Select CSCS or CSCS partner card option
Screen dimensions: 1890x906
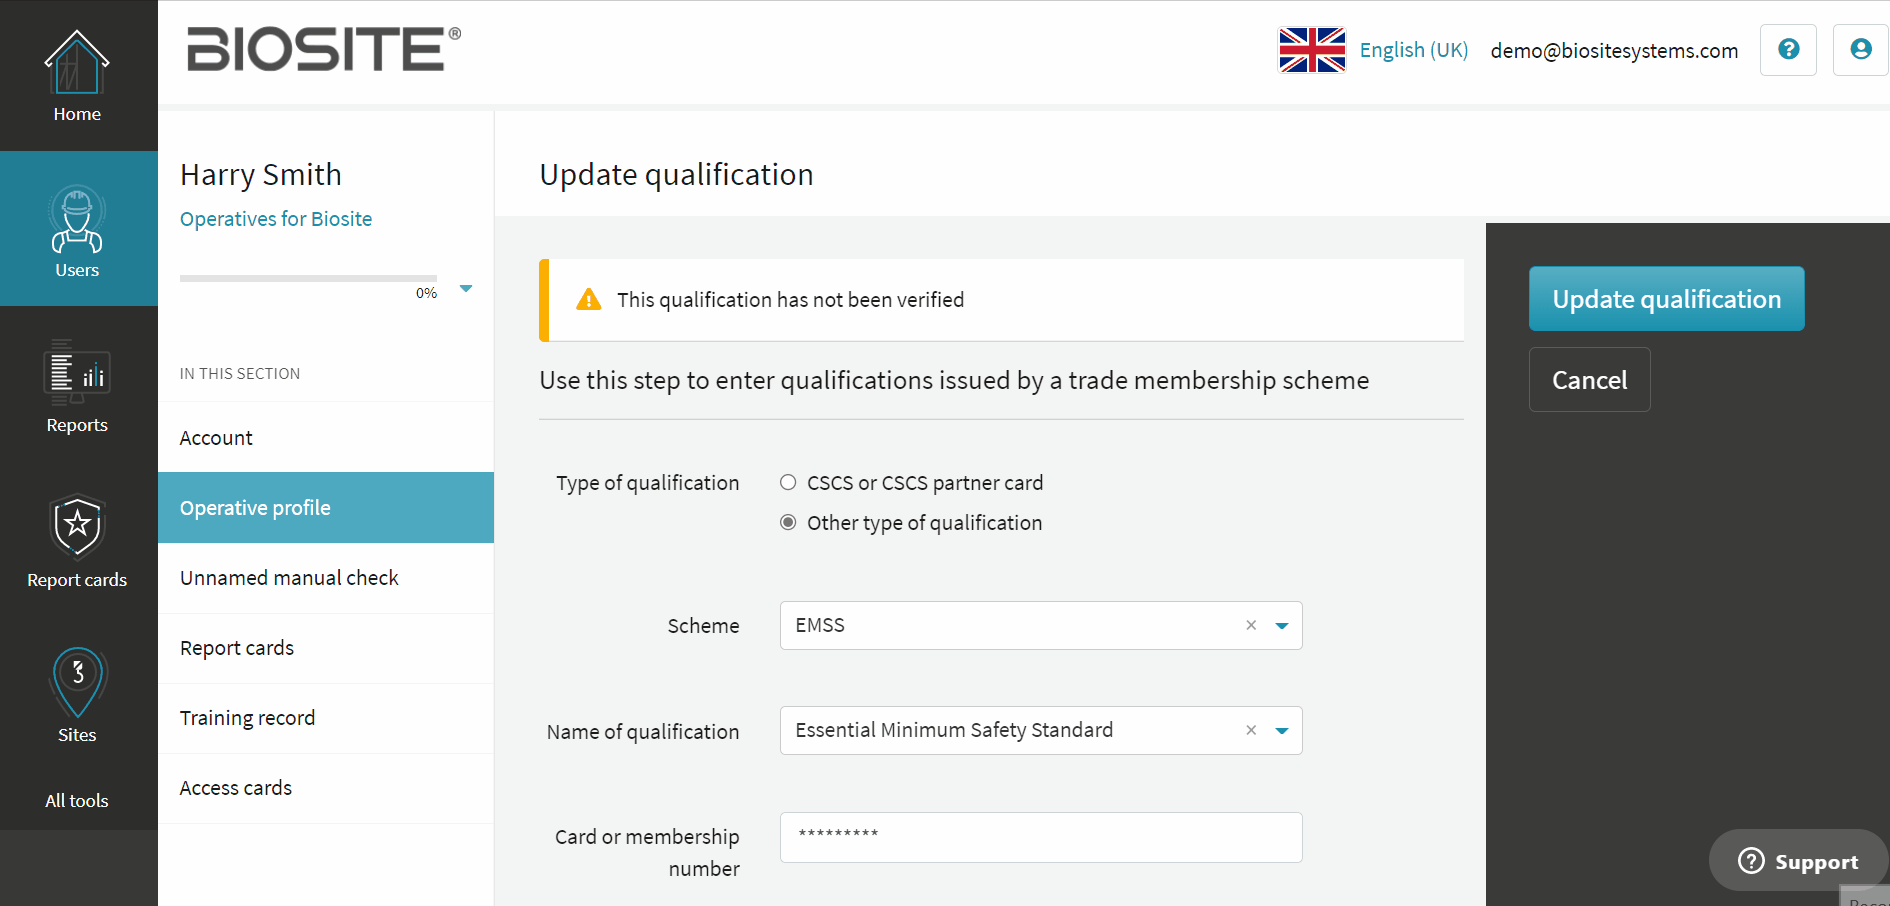click(x=788, y=483)
